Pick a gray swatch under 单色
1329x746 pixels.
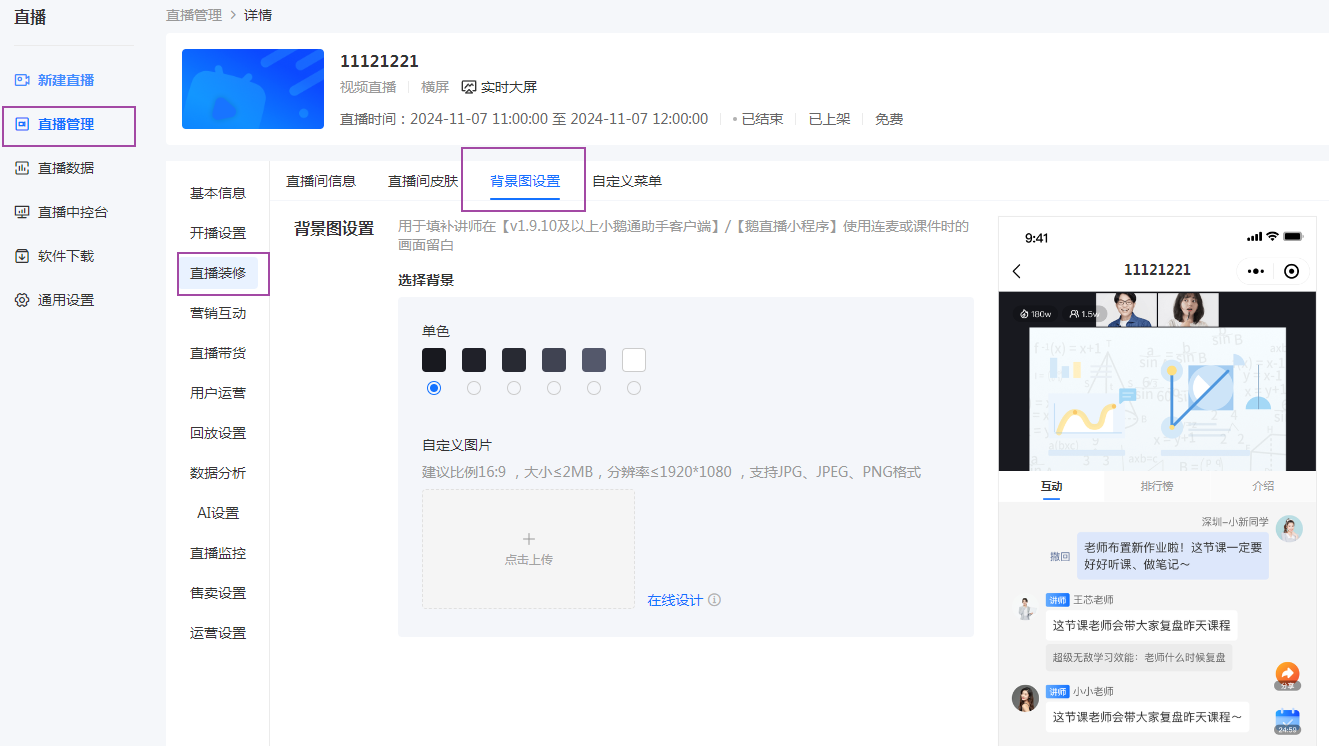click(x=593, y=360)
